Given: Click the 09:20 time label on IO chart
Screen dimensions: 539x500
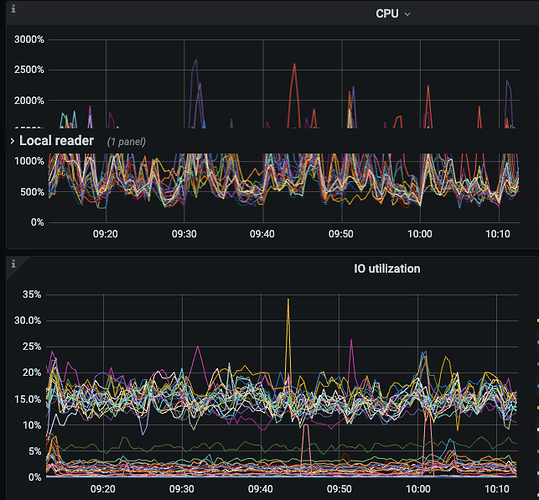Looking at the screenshot, I should [103, 489].
